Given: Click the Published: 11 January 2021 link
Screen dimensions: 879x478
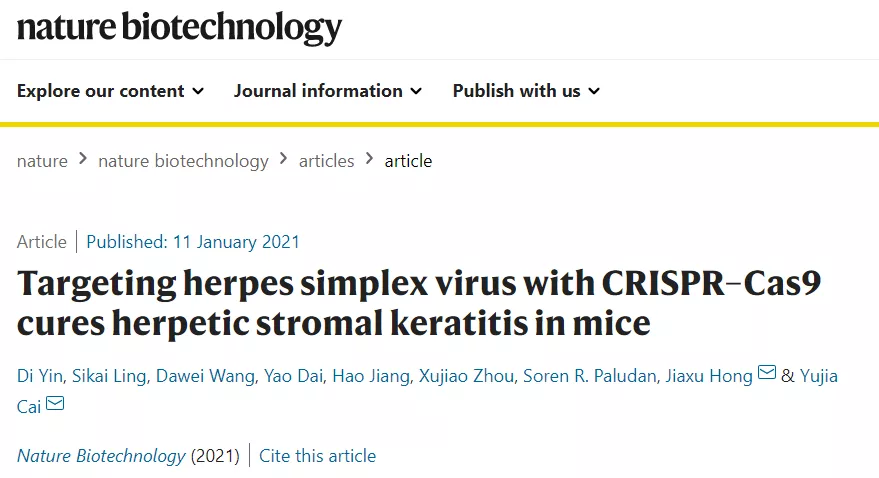Looking at the screenshot, I should 193,242.
